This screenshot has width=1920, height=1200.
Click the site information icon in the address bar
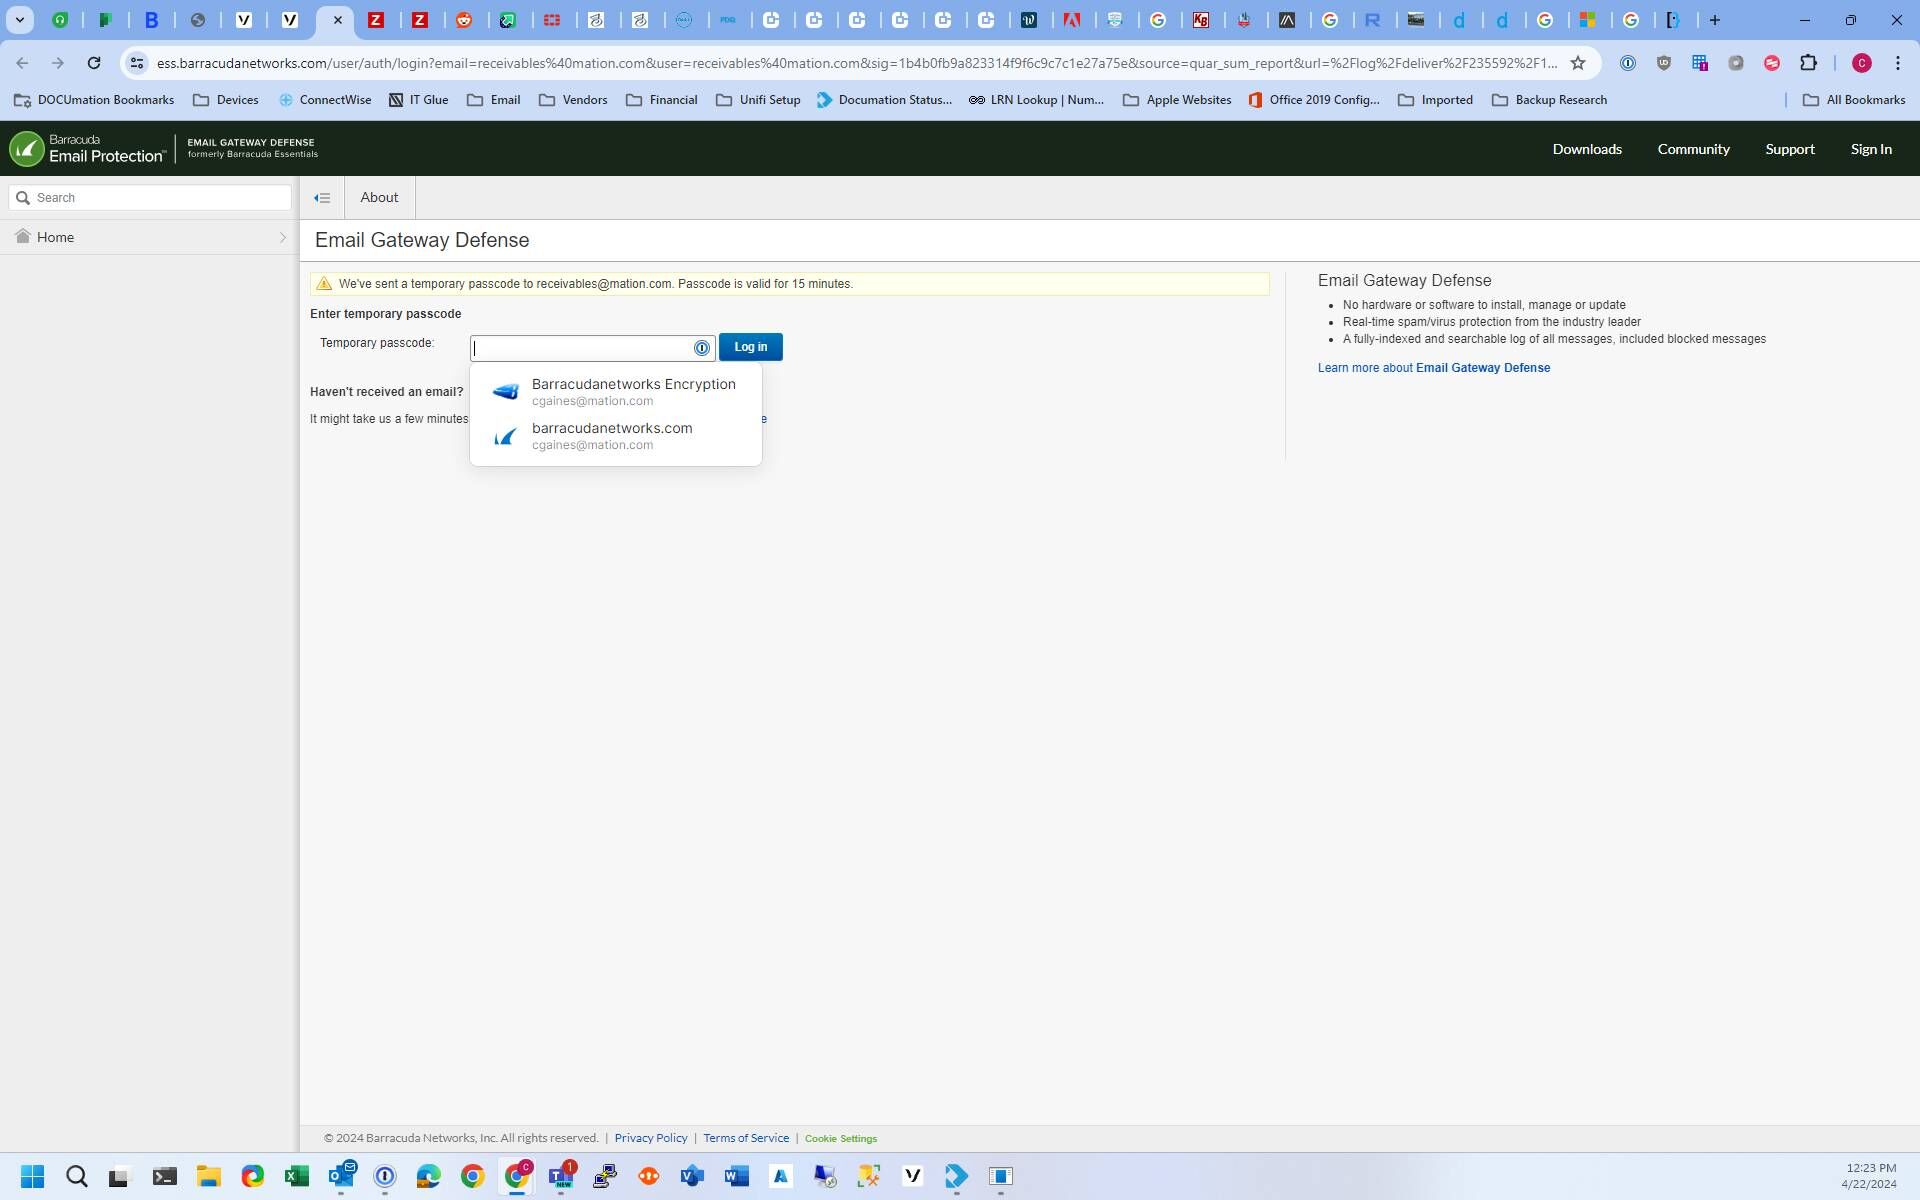coord(137,63)
